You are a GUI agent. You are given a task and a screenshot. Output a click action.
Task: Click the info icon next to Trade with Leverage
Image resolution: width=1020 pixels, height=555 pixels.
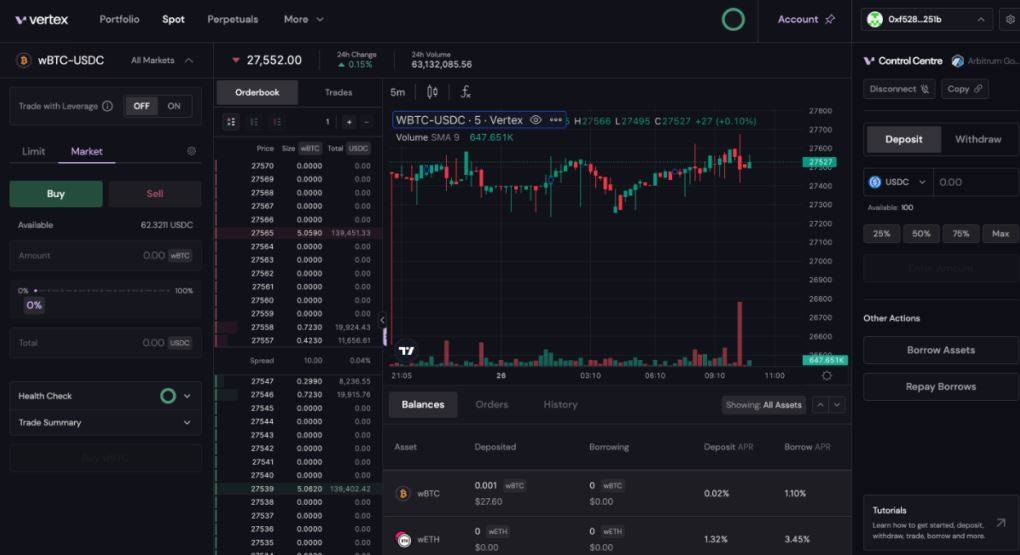pos(108,106)
